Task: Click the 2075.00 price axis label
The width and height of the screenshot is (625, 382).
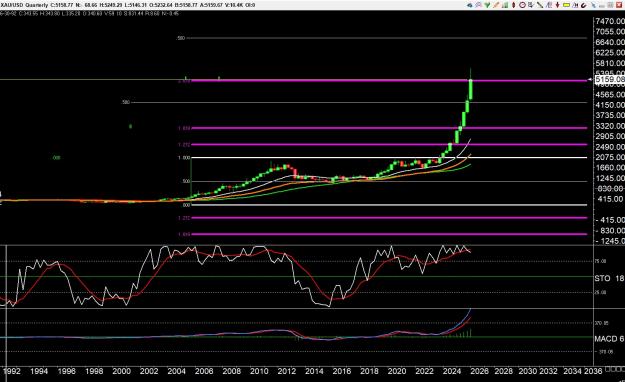Action: pyautogui.click(x=610, y=157)
